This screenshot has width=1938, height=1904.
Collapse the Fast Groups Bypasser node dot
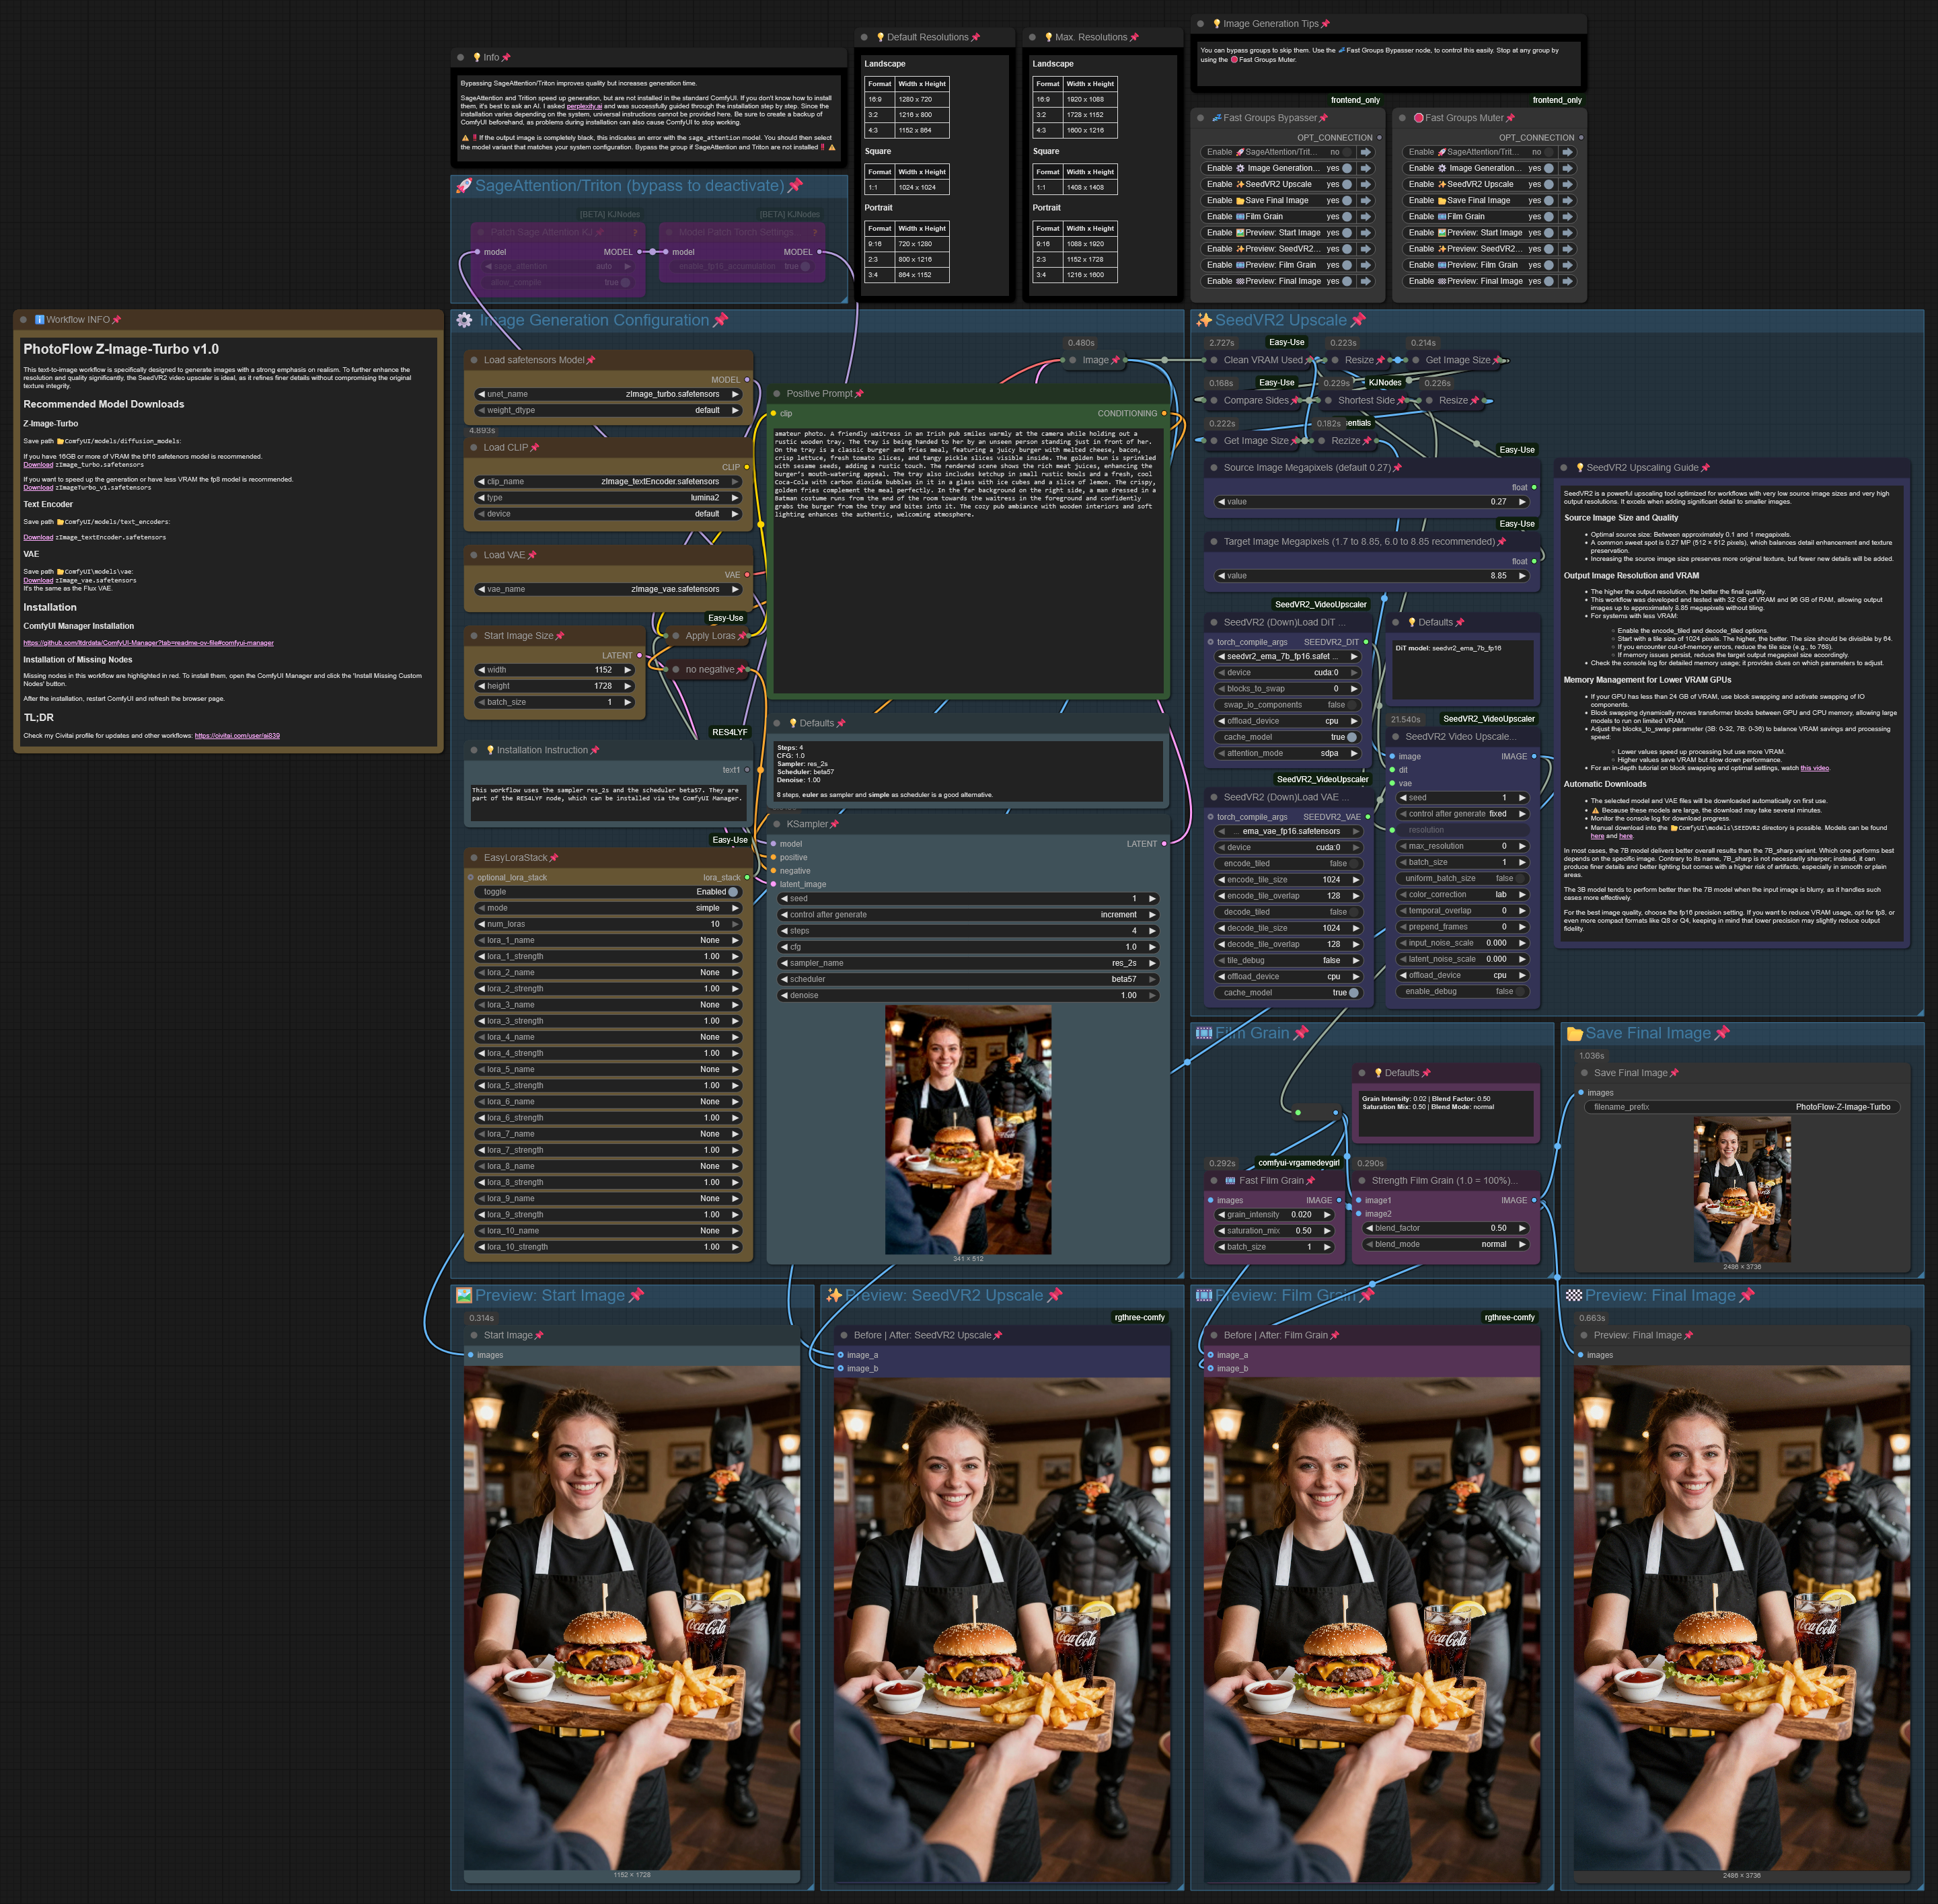pyautogui.click(x=1201, y=118)
